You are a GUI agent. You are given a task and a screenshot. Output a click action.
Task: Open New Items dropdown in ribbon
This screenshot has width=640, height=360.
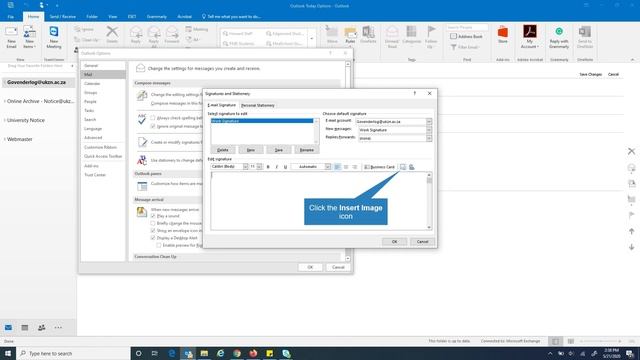(x=29, y=37)
